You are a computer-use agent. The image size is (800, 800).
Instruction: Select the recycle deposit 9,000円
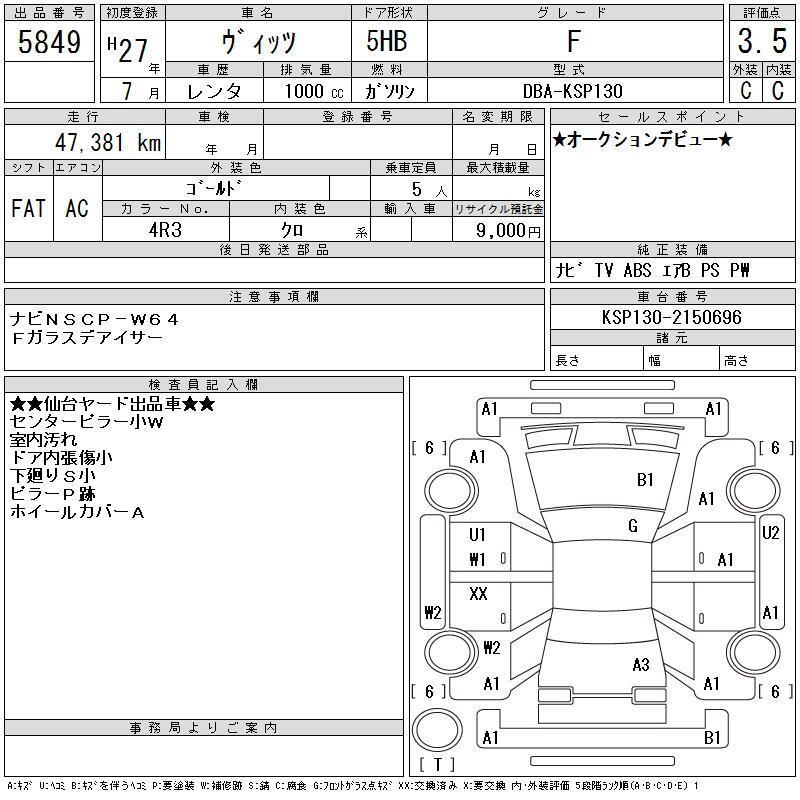point(508,231)
